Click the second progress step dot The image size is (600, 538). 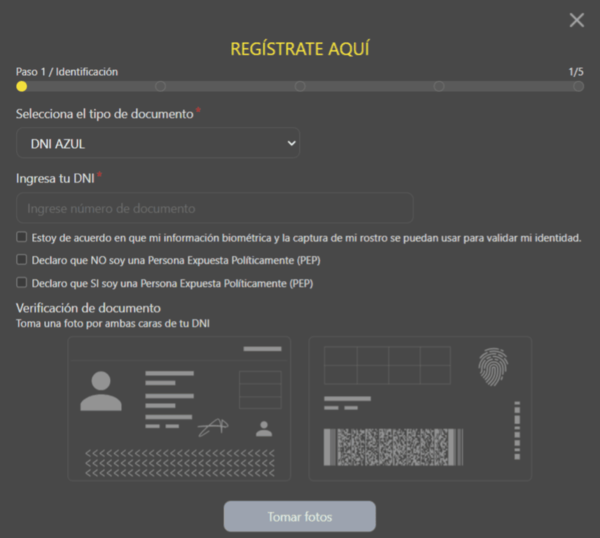[x=160, y=87]
